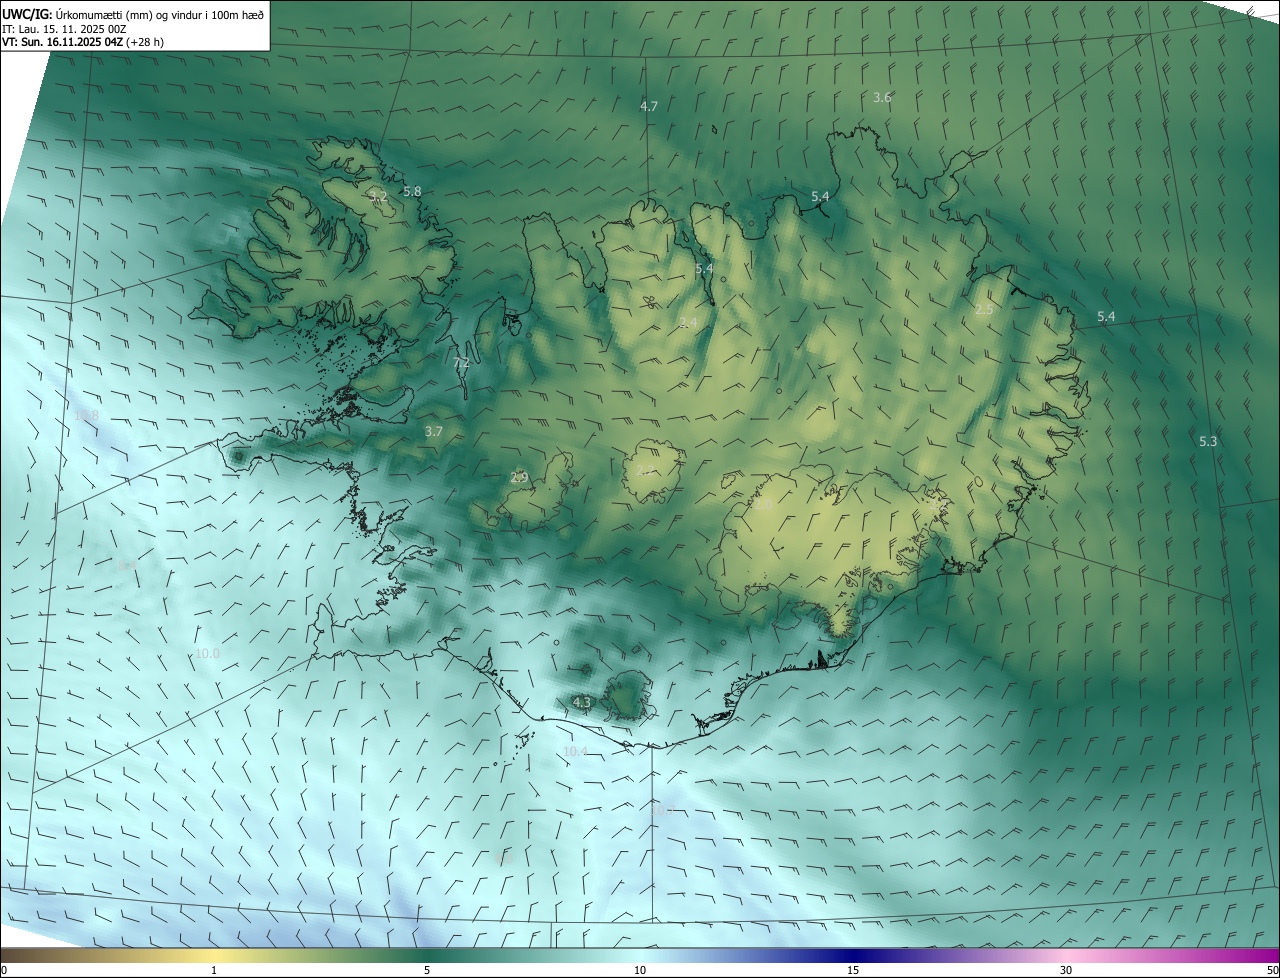The image size is (1280, 978).
Task: Click the 4.7 precipitation value label
Action: (x=649, y=106)
